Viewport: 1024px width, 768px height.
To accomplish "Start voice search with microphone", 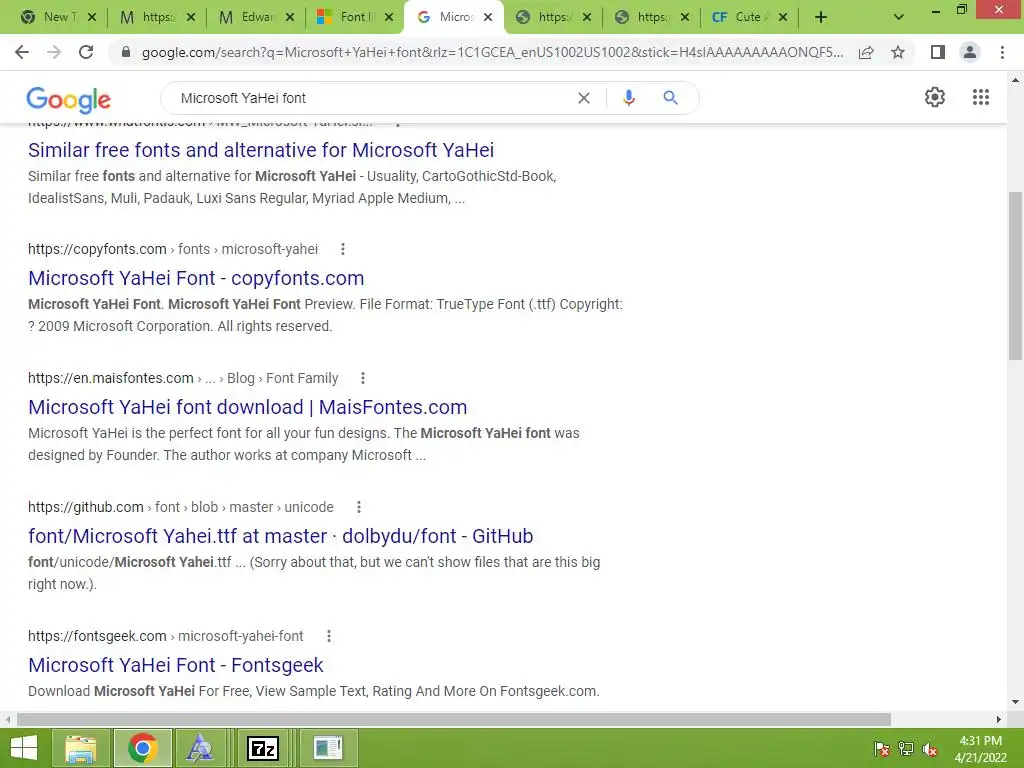I will click(629, 98).
